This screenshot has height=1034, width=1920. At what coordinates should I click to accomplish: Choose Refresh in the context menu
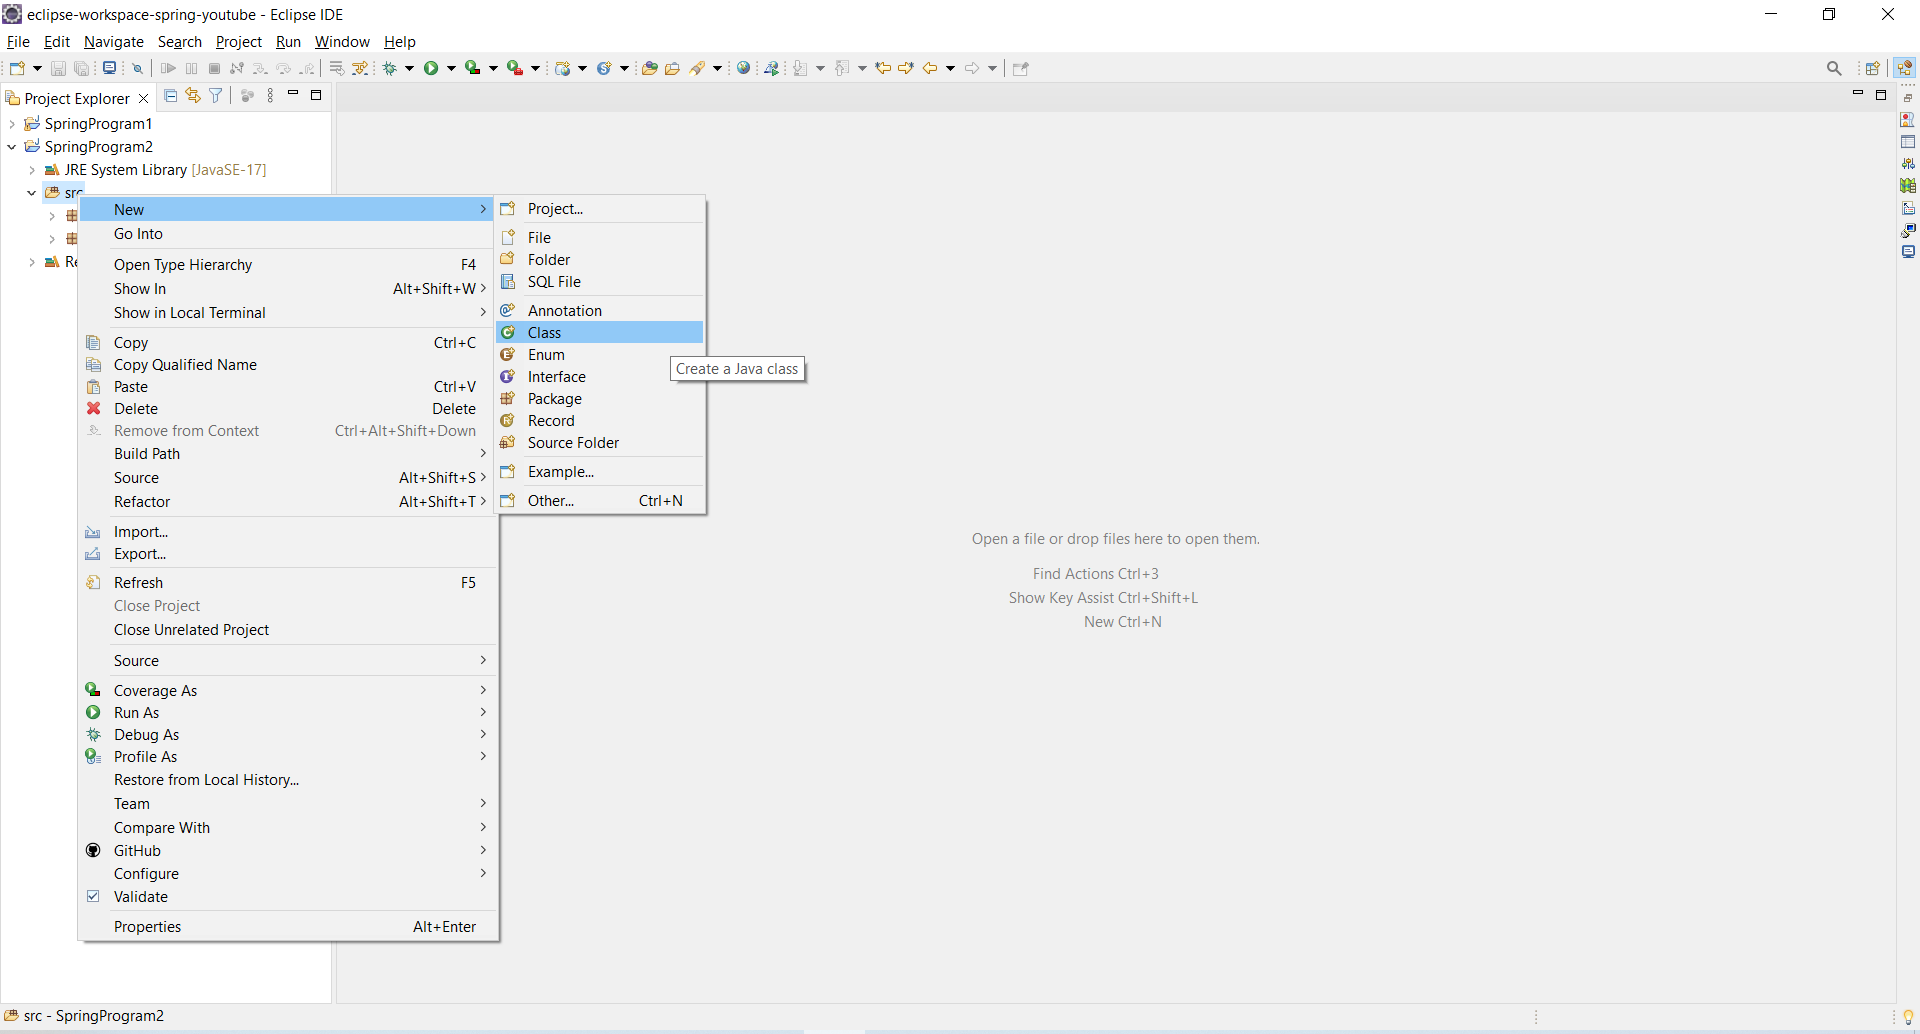pyautogui.click(x=288, y=582)
